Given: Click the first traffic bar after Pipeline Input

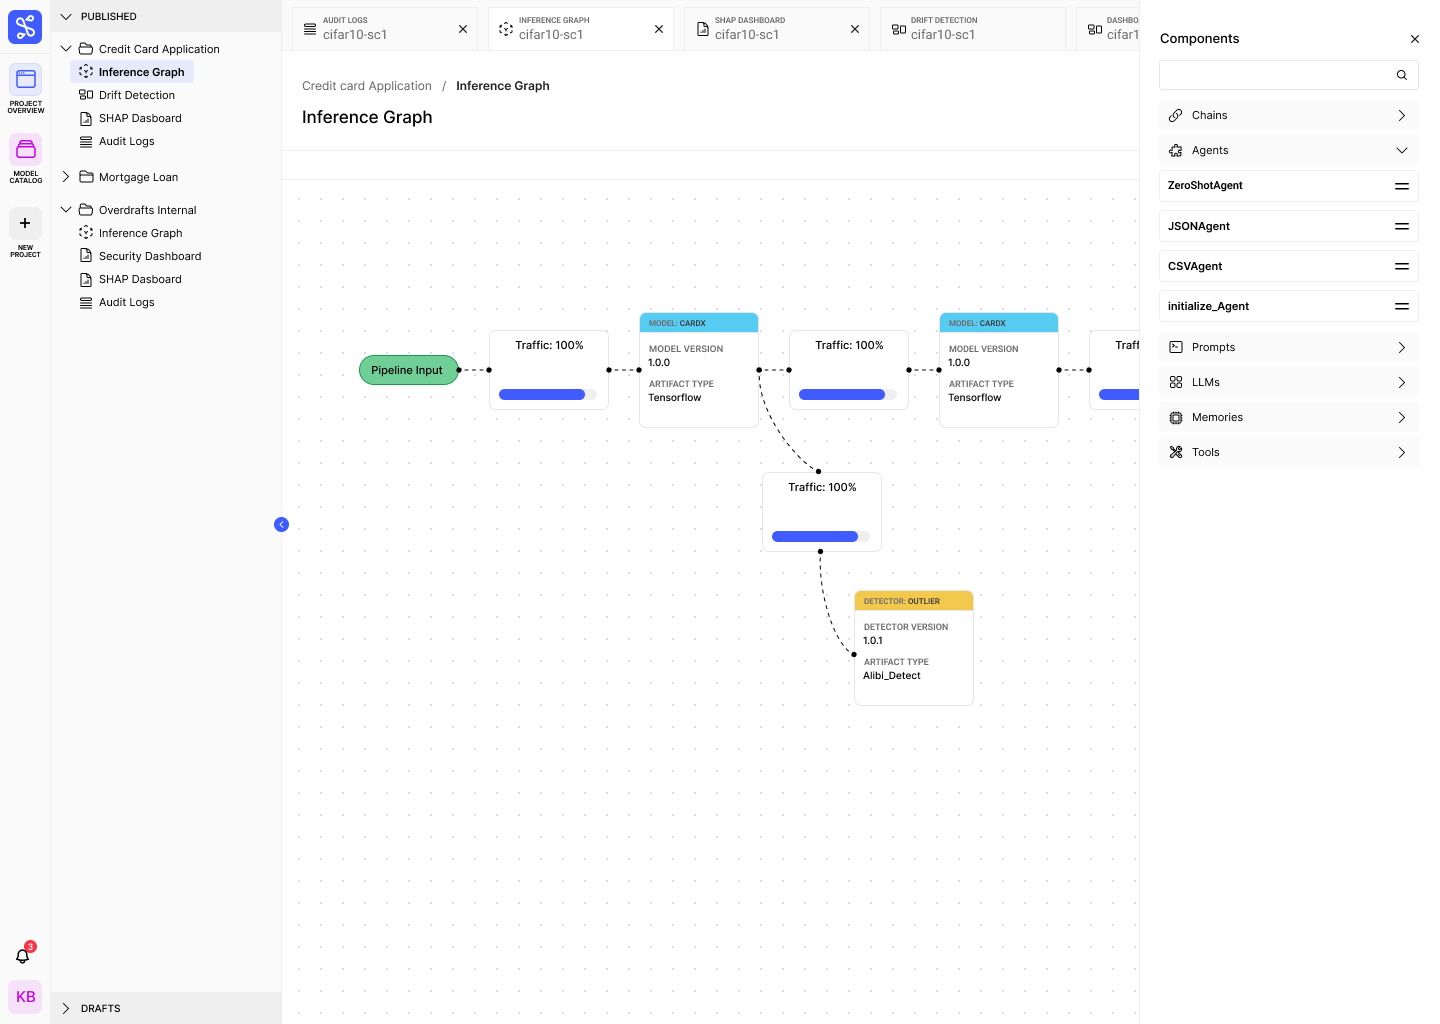Looking at the screenshot, I should [548, 395].
